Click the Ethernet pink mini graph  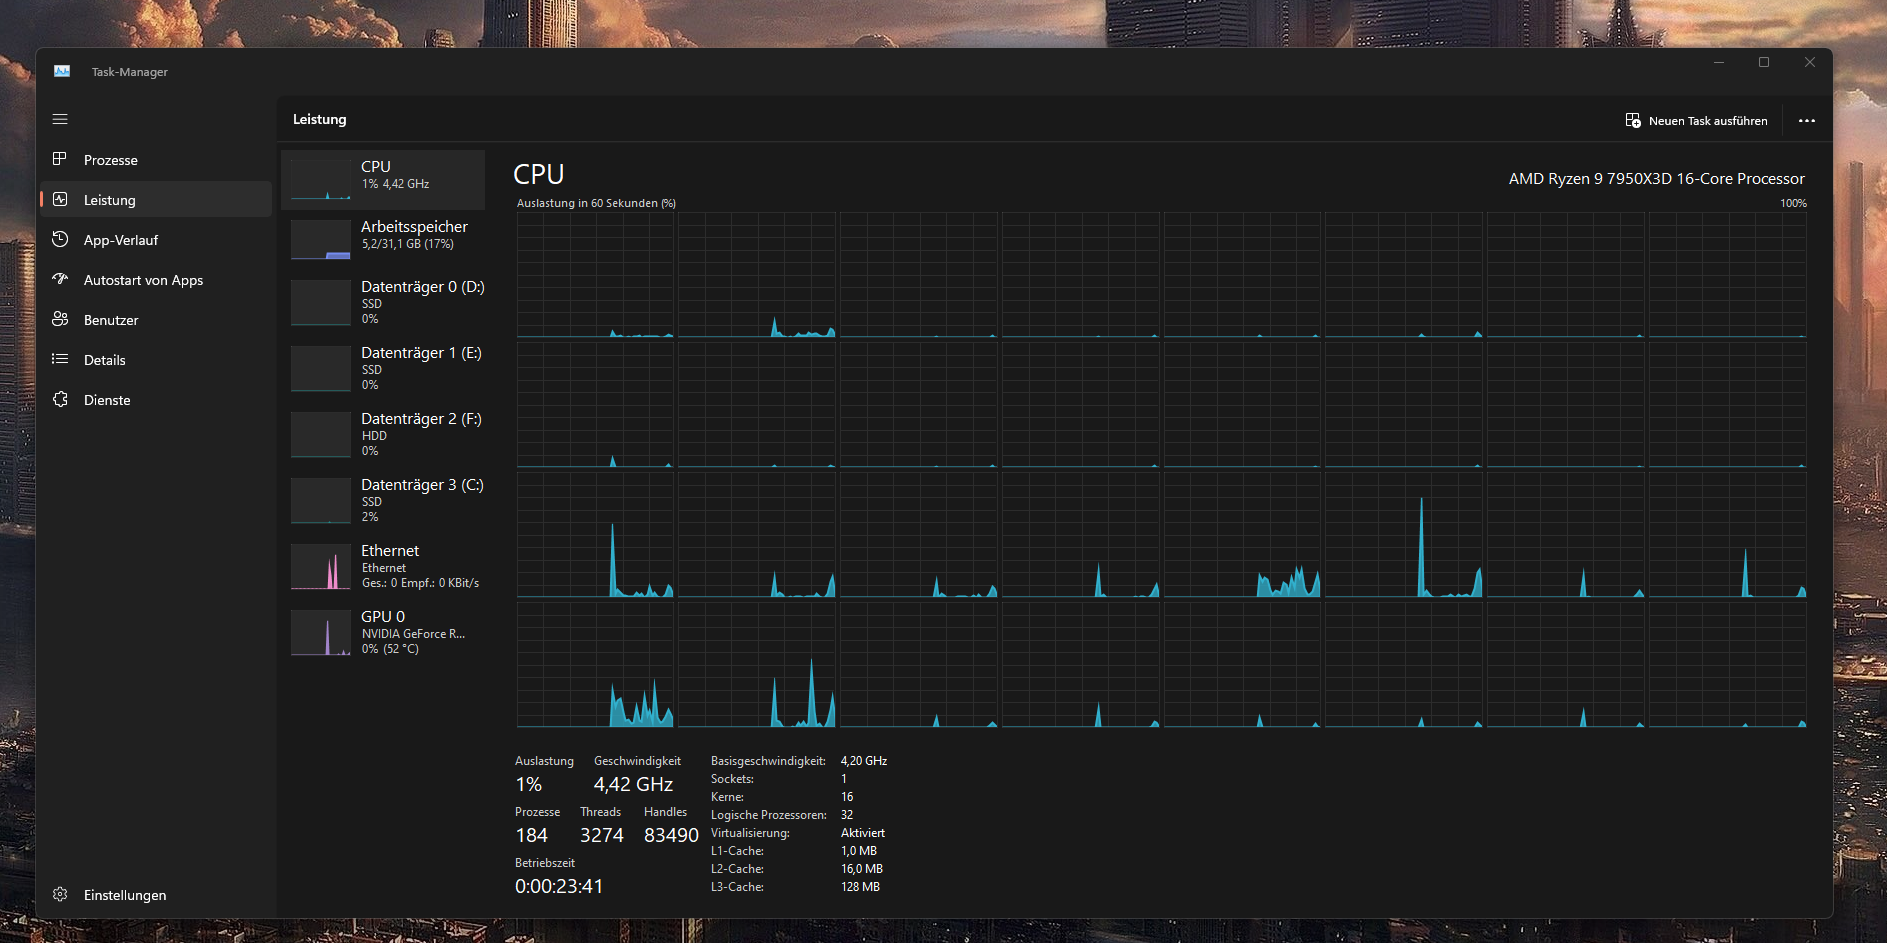pos(321,567)
